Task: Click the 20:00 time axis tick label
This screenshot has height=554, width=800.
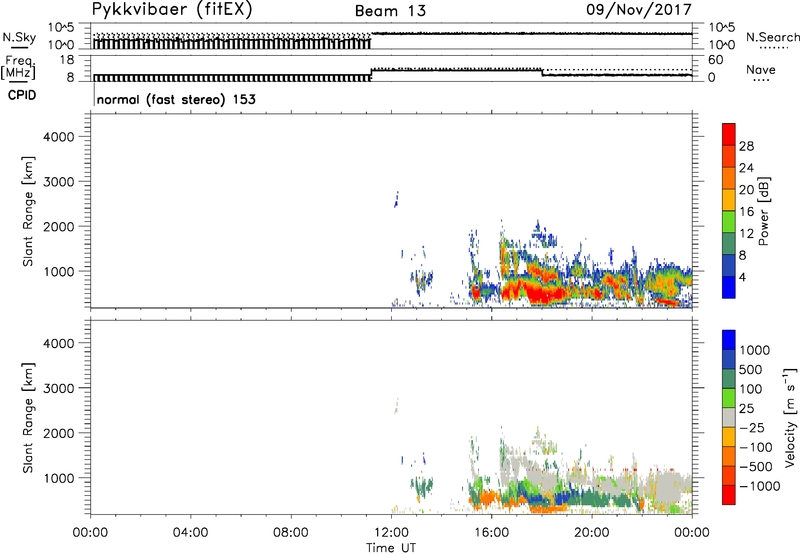Action: point(592,533)
